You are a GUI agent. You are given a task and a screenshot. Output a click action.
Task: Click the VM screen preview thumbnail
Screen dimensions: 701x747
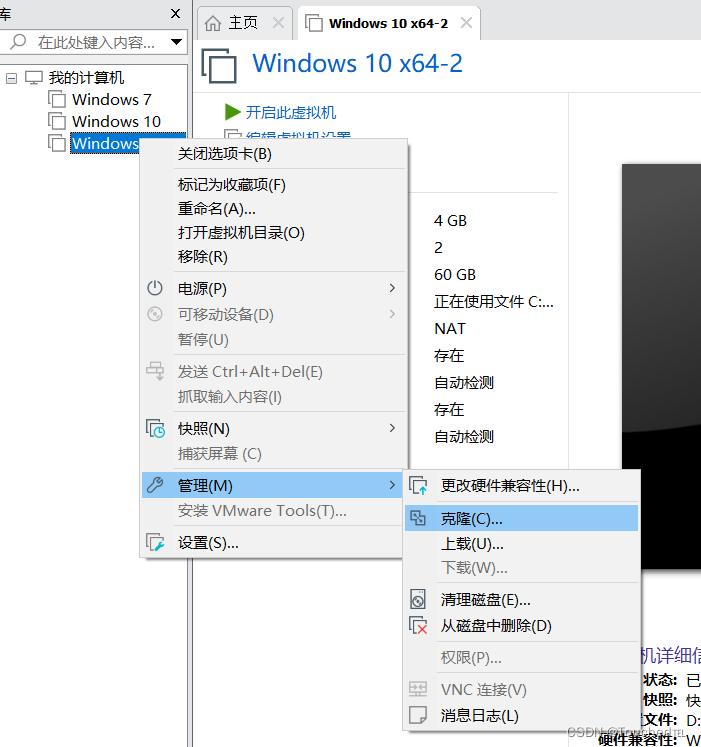(661, 366)
